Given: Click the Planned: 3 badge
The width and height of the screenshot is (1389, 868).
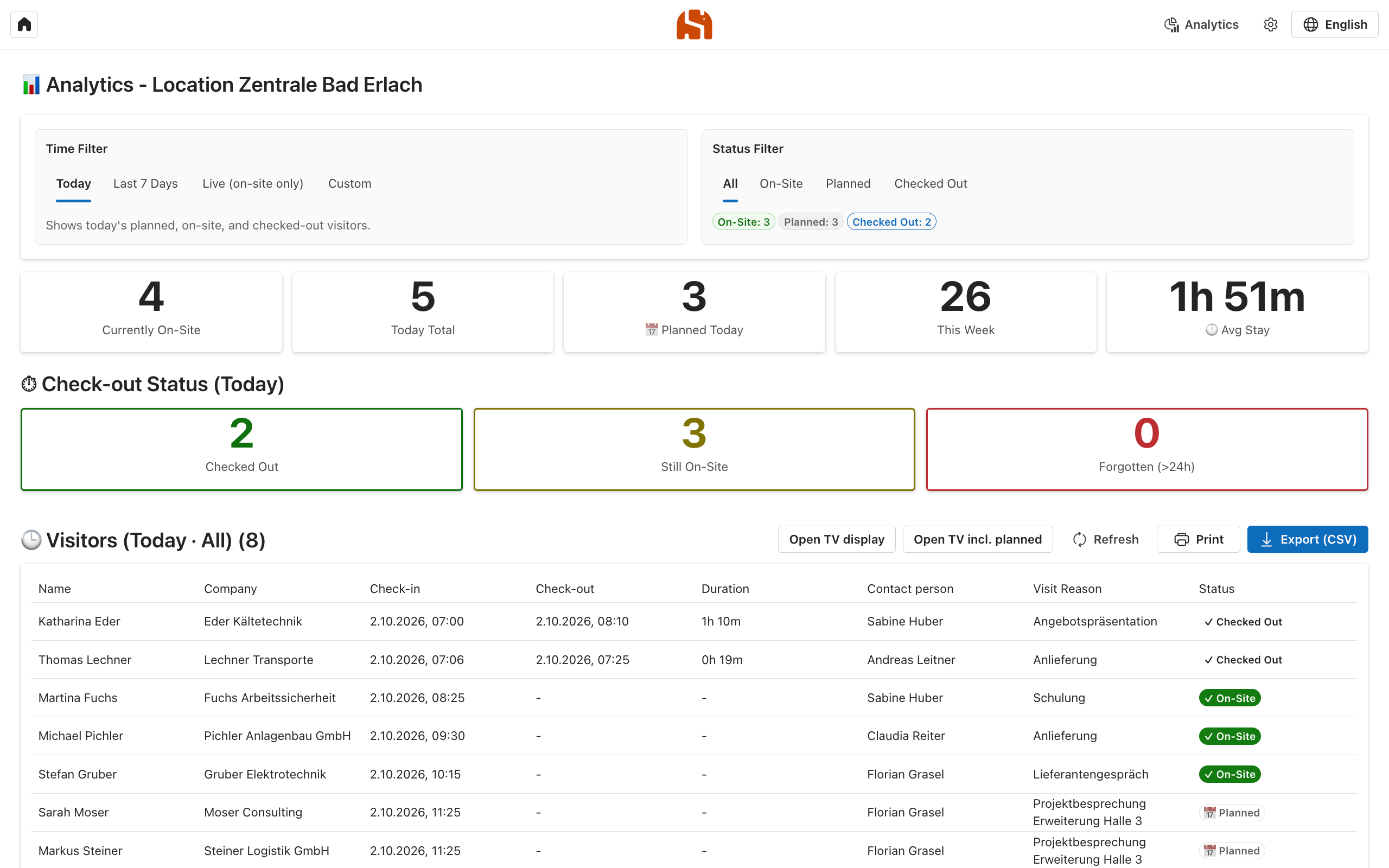Looking at the screenshot, I should (x=811, y=222).
